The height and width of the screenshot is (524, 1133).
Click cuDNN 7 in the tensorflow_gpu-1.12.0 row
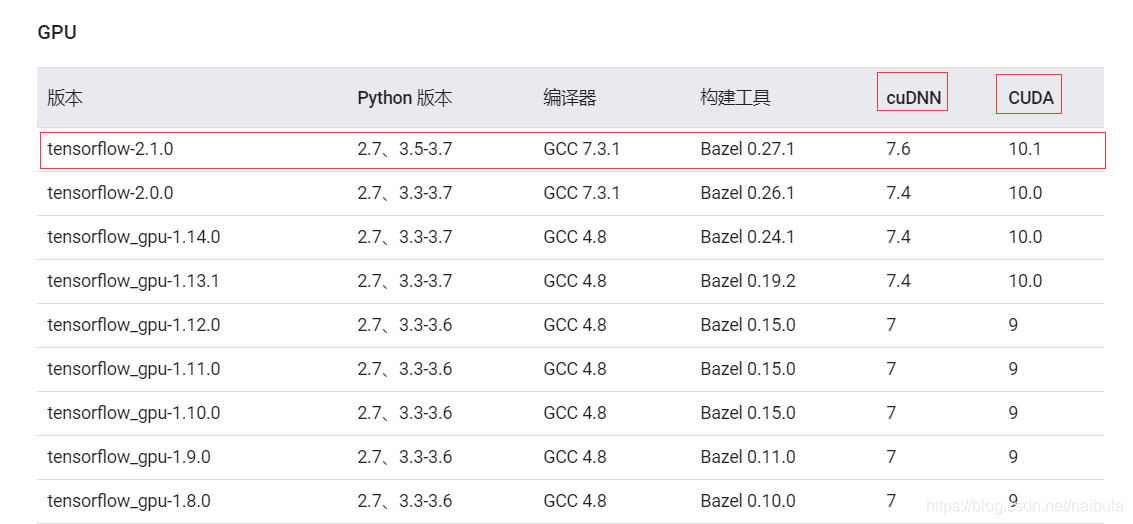click(892, 325)
